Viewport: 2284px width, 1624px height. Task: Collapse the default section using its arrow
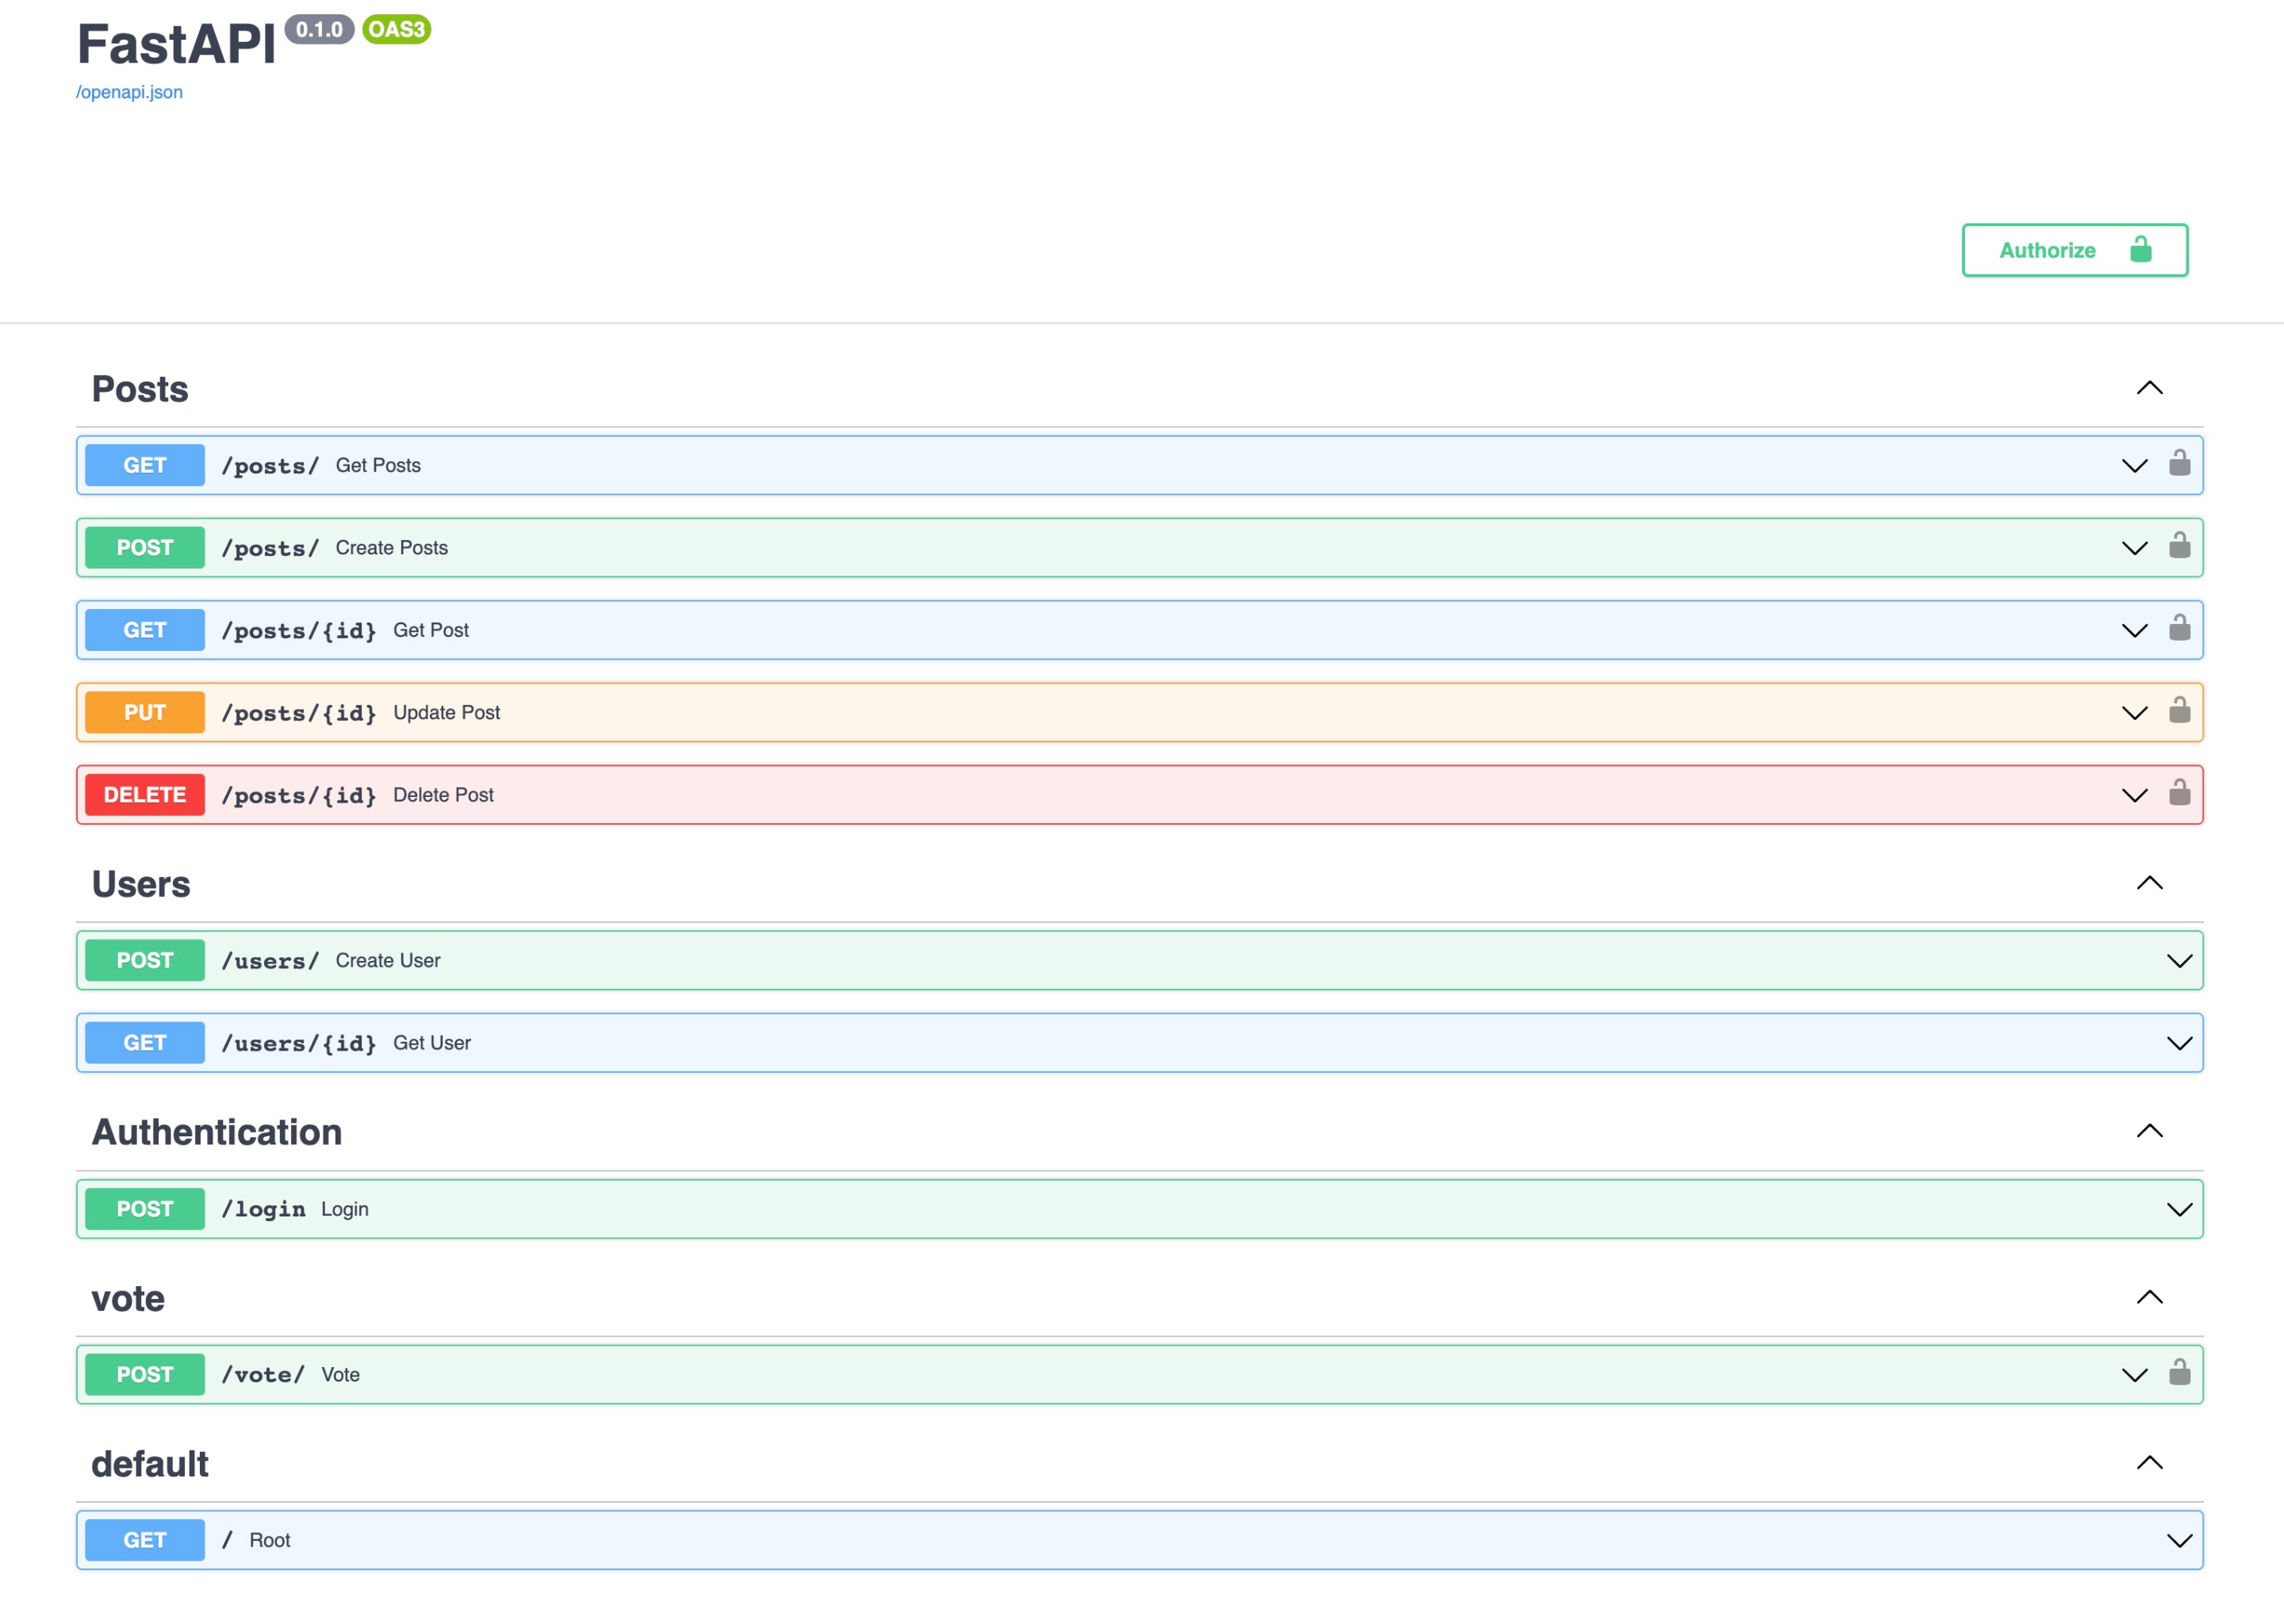[2149, 1463]
